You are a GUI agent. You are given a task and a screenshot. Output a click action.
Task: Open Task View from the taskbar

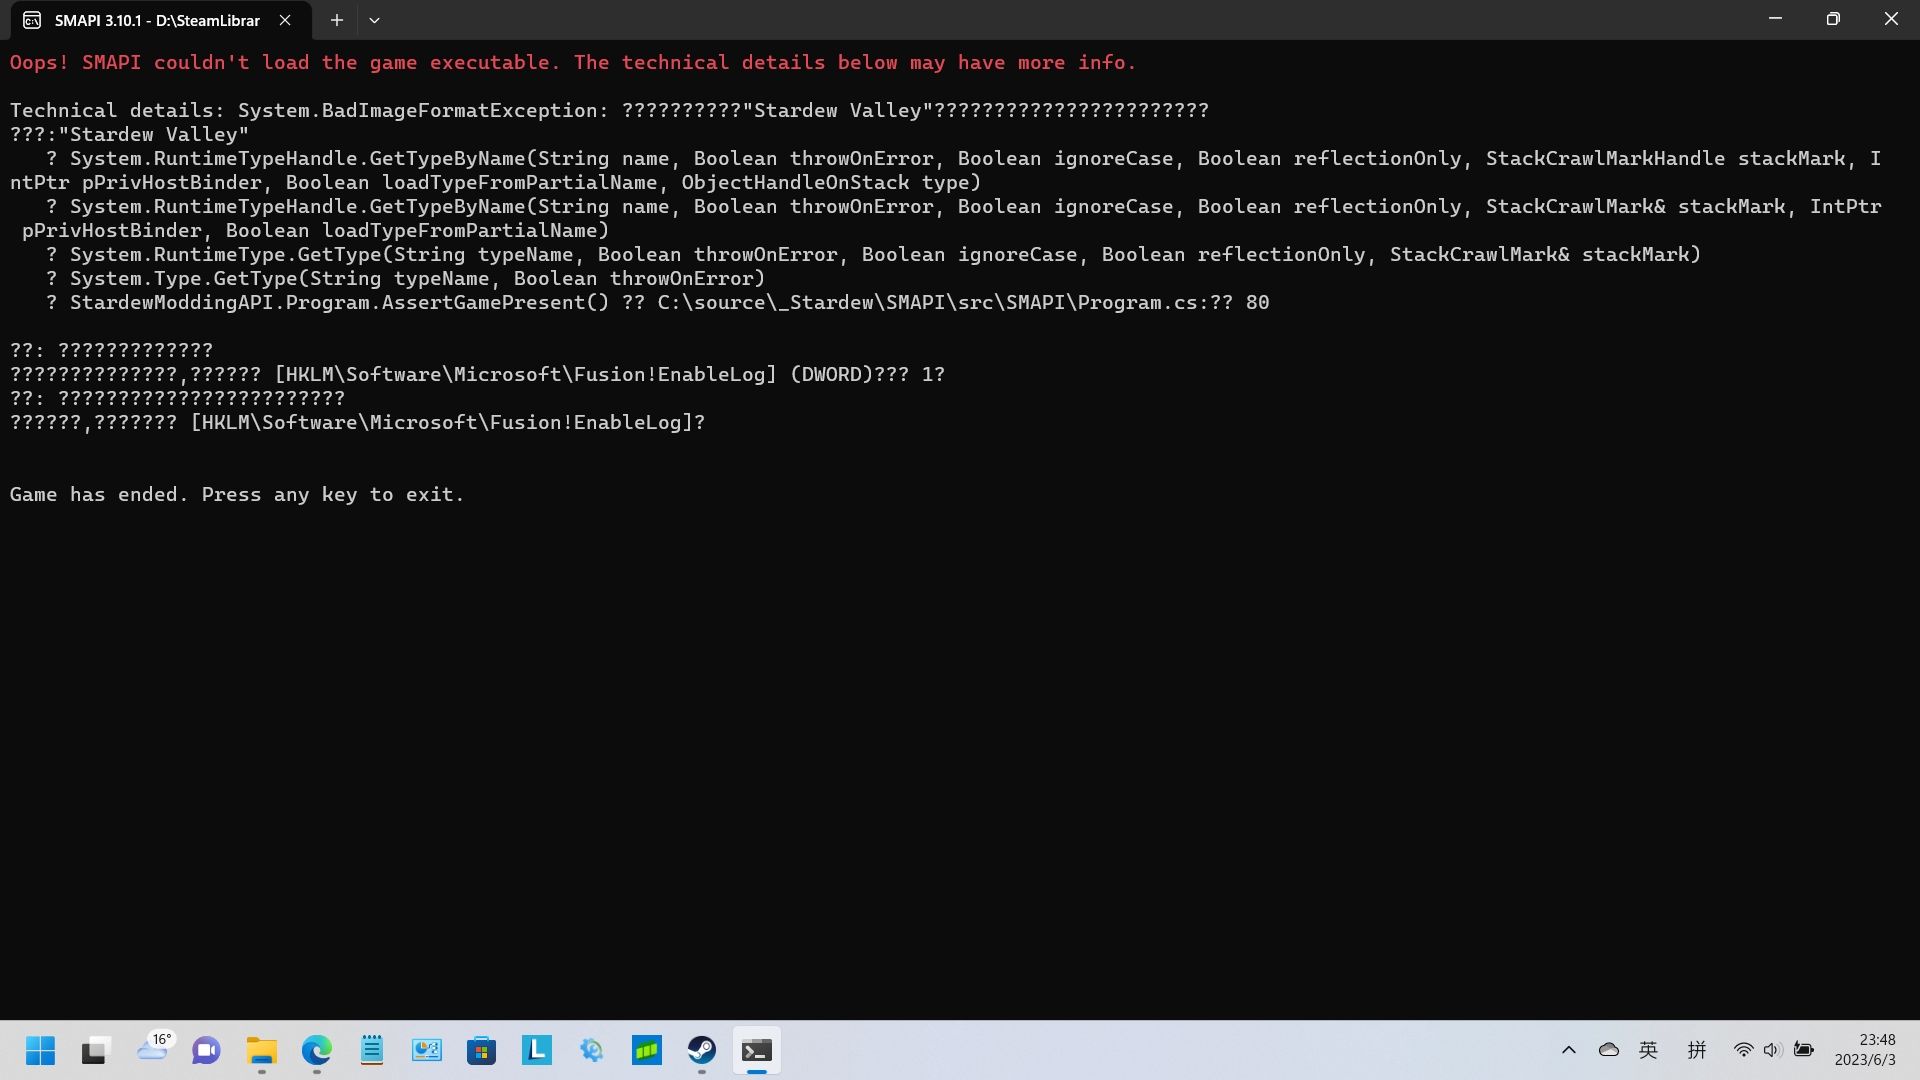tap(95, 1050)
